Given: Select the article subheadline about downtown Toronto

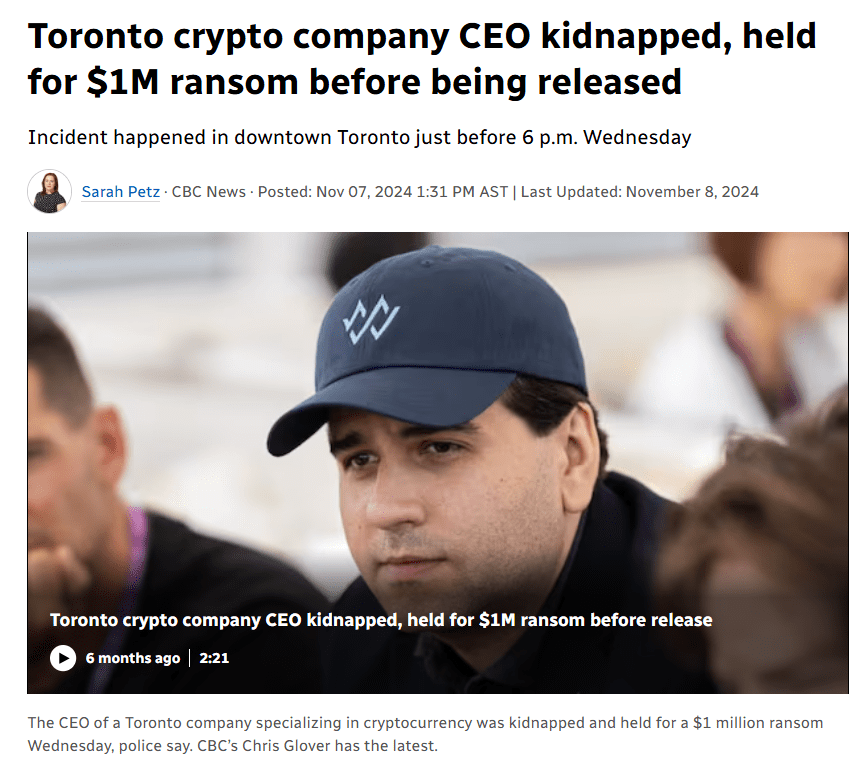Looking at the screenshot, I should (x=360, y=137).
